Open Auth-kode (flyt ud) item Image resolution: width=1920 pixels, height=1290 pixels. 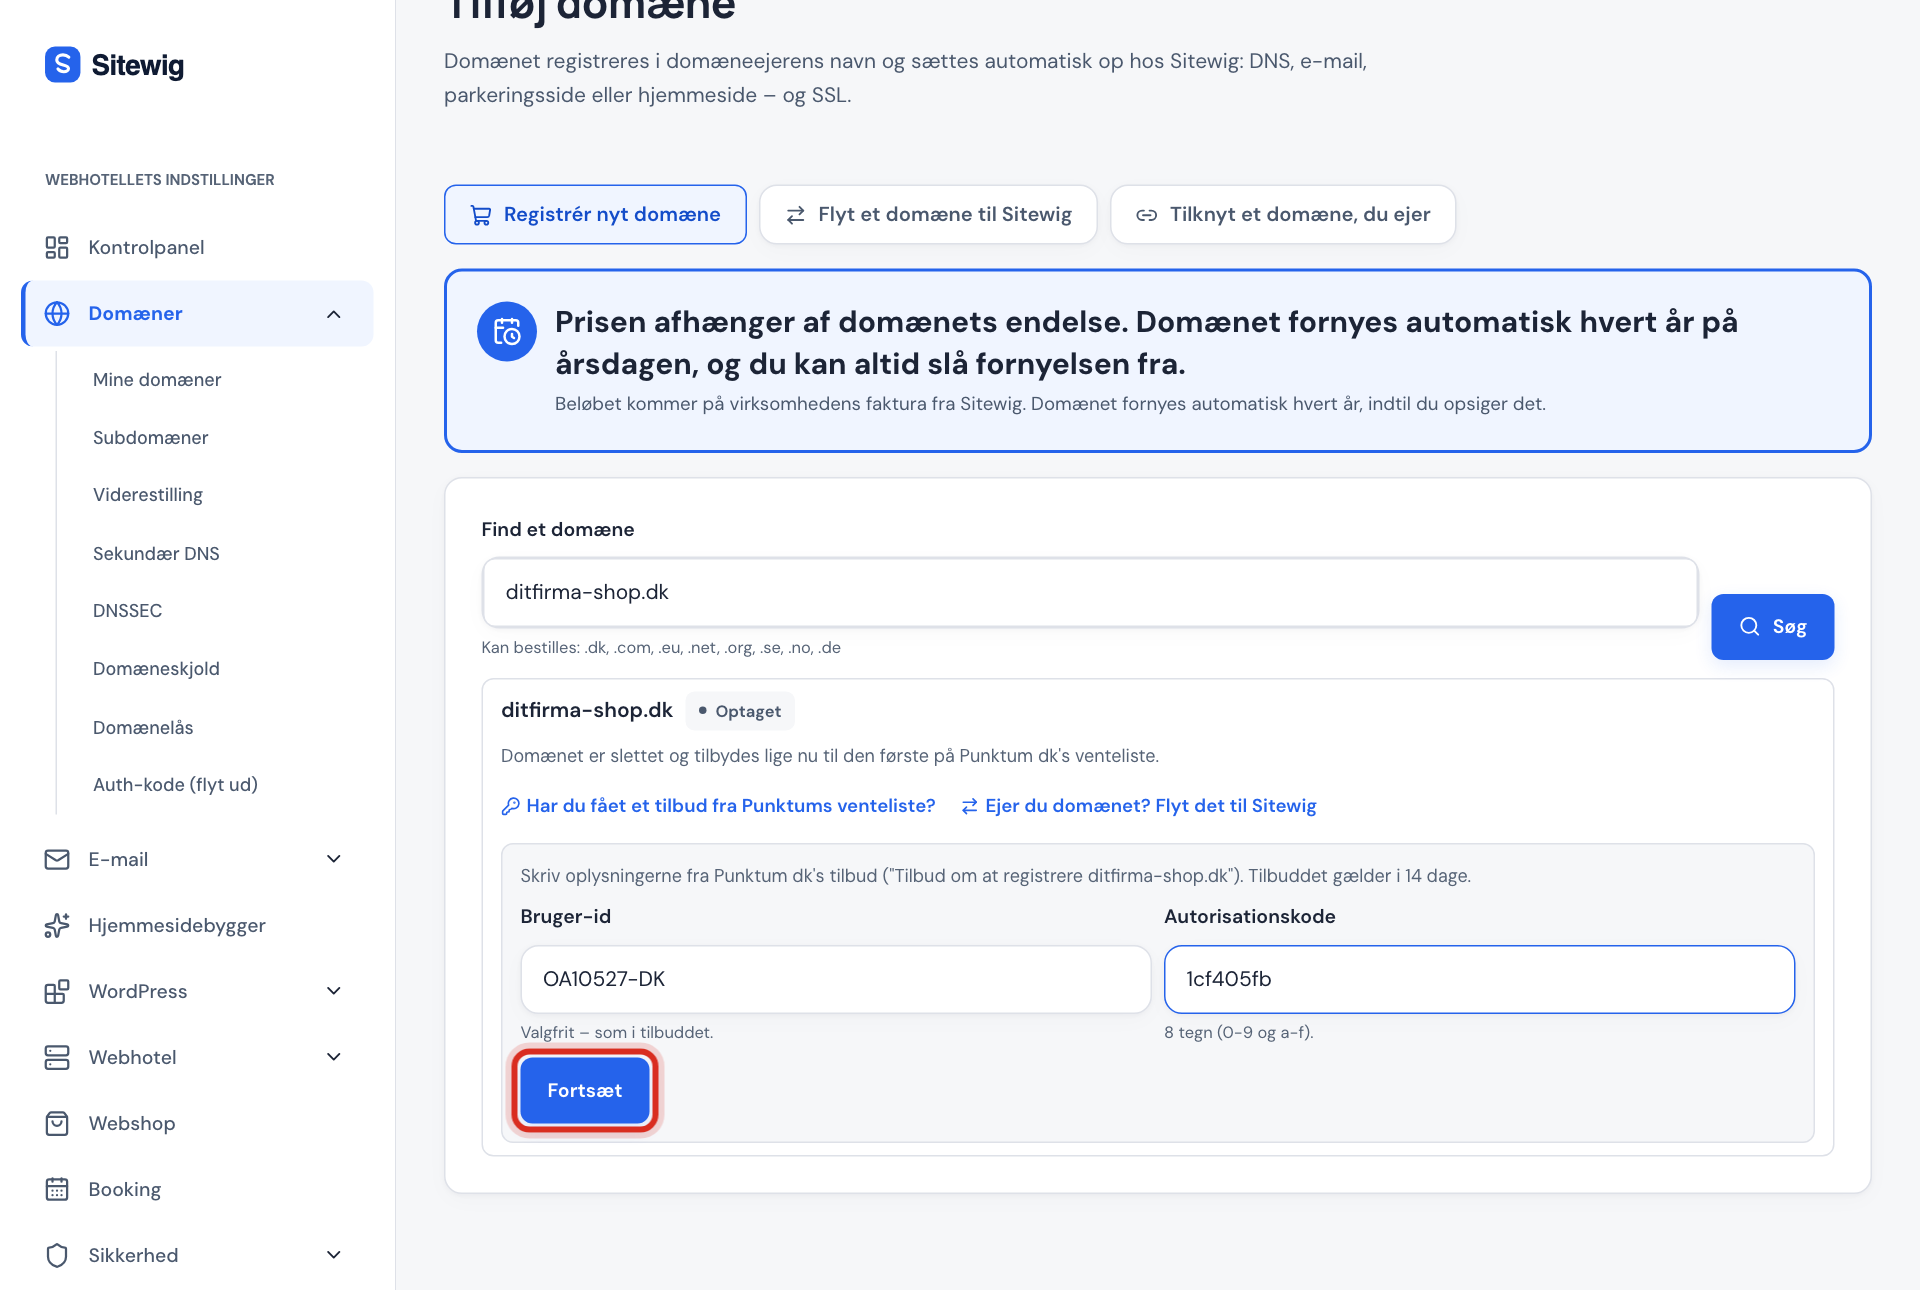pos(175,785)
